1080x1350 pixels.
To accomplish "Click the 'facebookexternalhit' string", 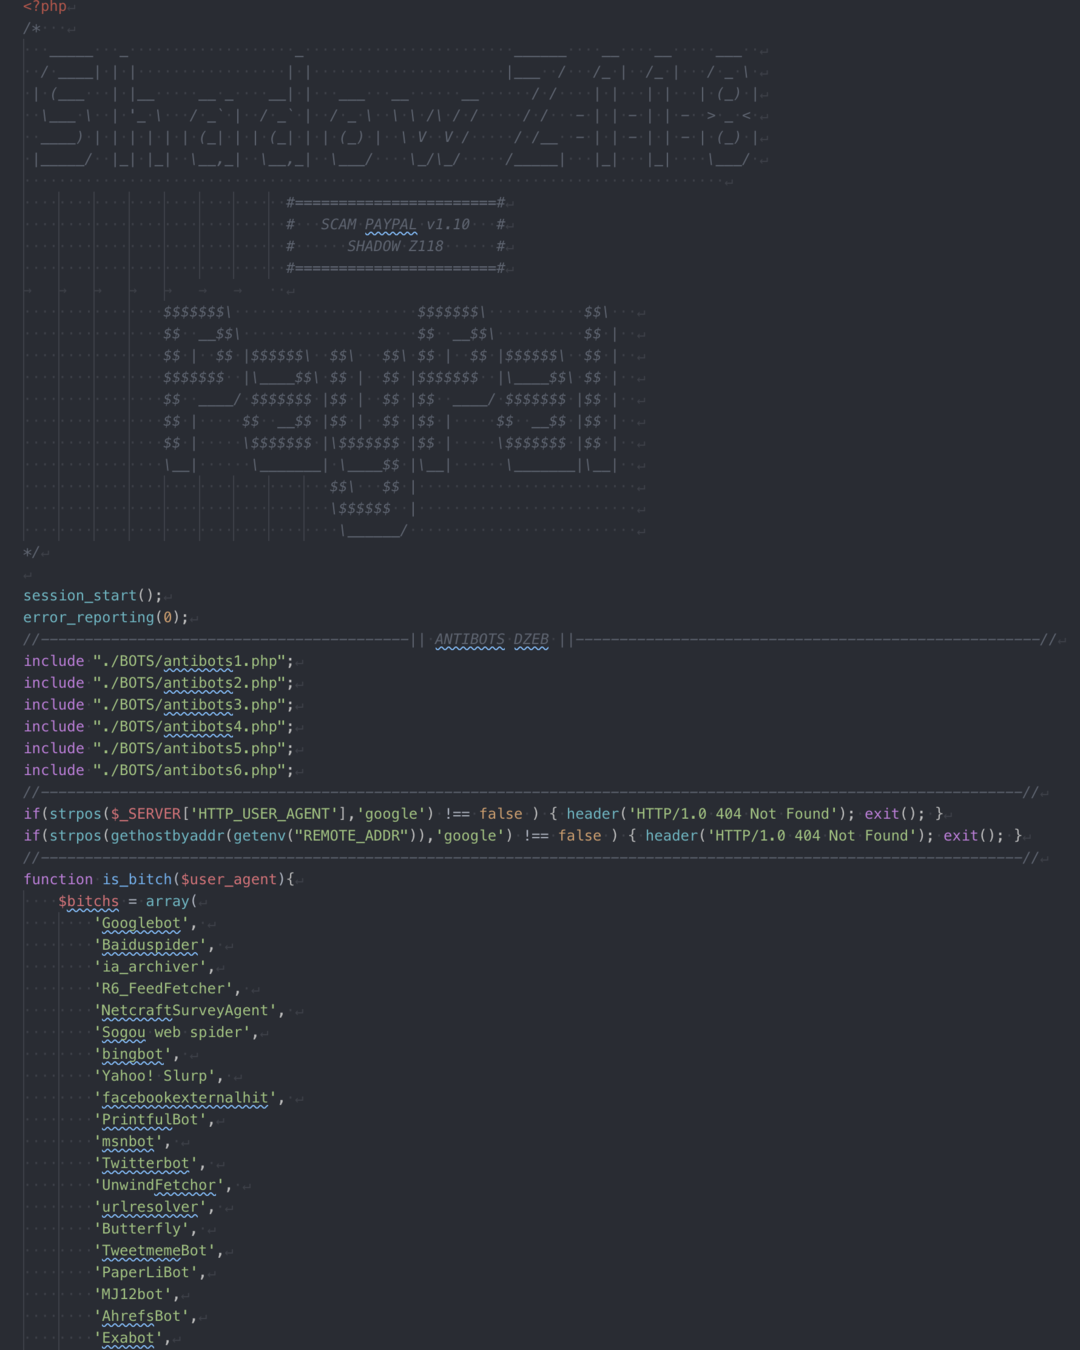I will 186,1098.
